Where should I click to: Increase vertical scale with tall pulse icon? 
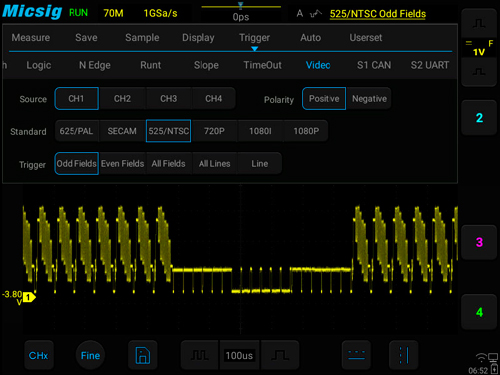(479, 23)
